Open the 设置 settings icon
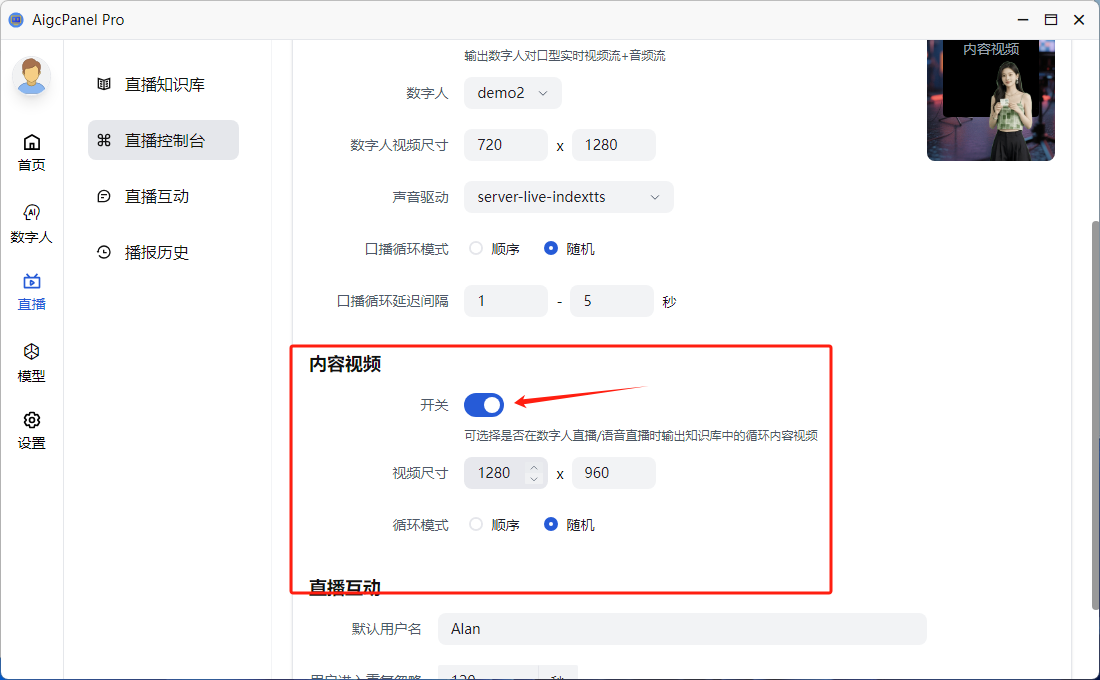This screenshot has width=1100, height=680. coord(31,428)
